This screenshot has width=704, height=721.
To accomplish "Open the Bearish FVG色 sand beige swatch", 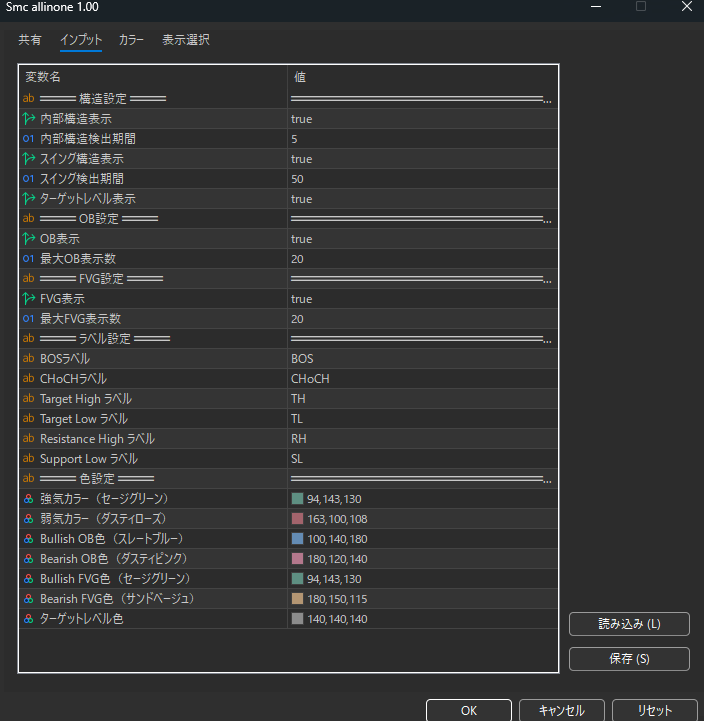I will (298, 599).
